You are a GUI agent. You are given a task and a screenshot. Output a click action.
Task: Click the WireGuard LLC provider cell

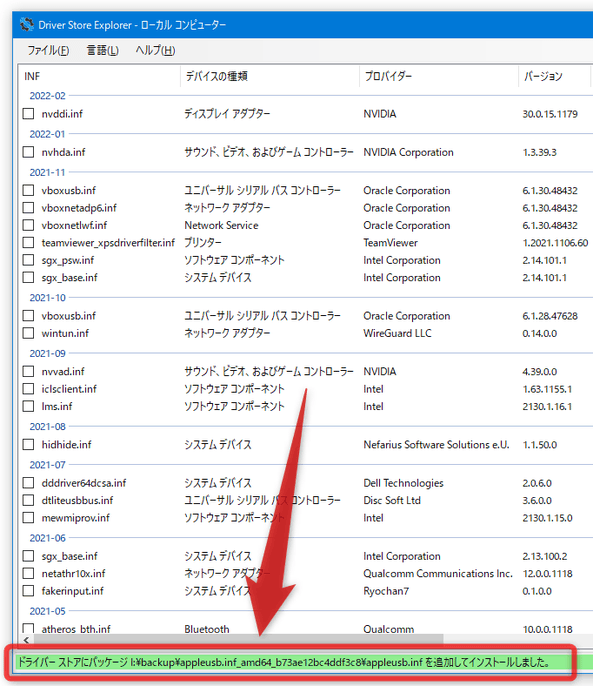point(397,333)
